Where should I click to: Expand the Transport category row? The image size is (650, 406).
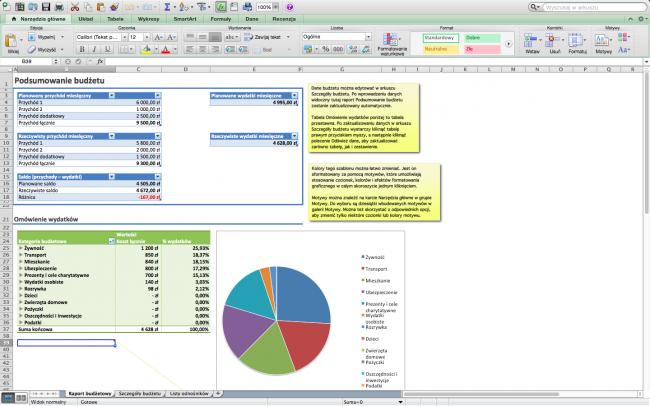click(x=21, y=255)
